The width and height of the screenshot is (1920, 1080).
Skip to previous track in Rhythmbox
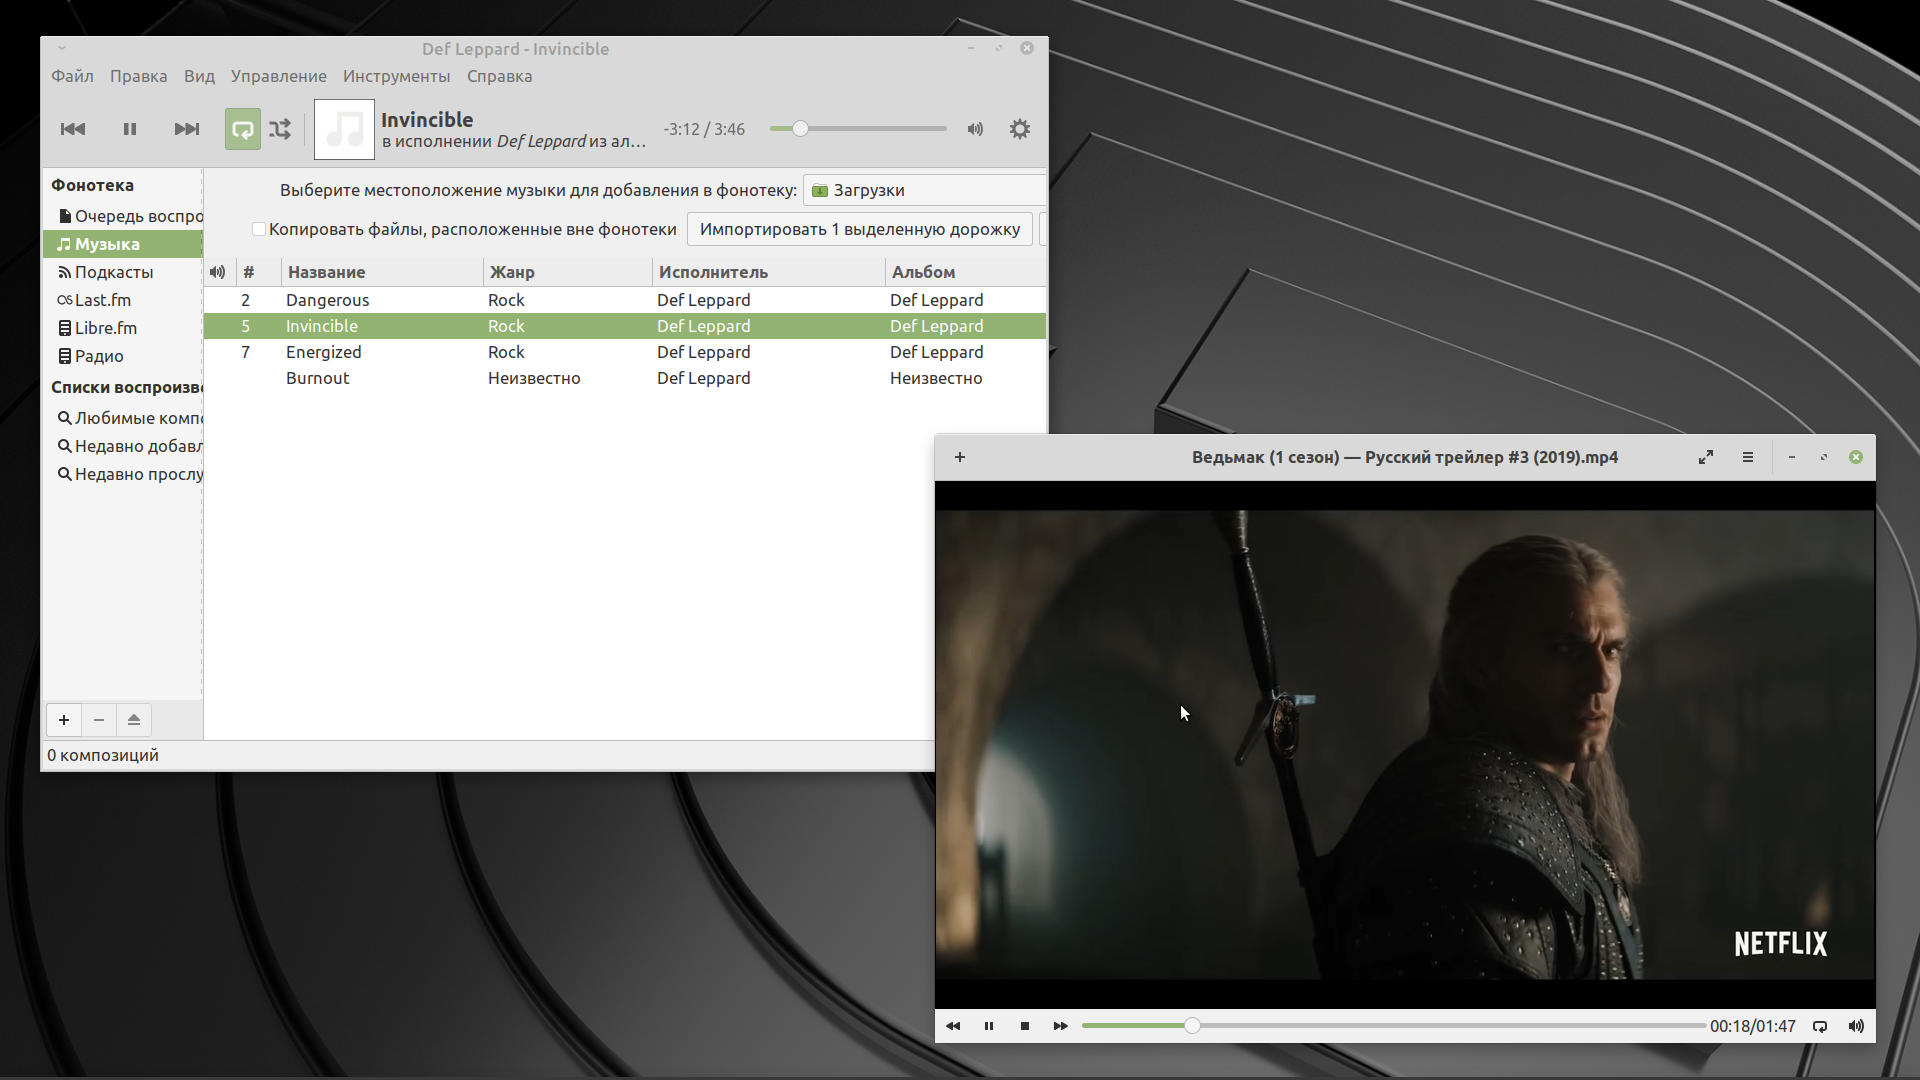(73, 129)
